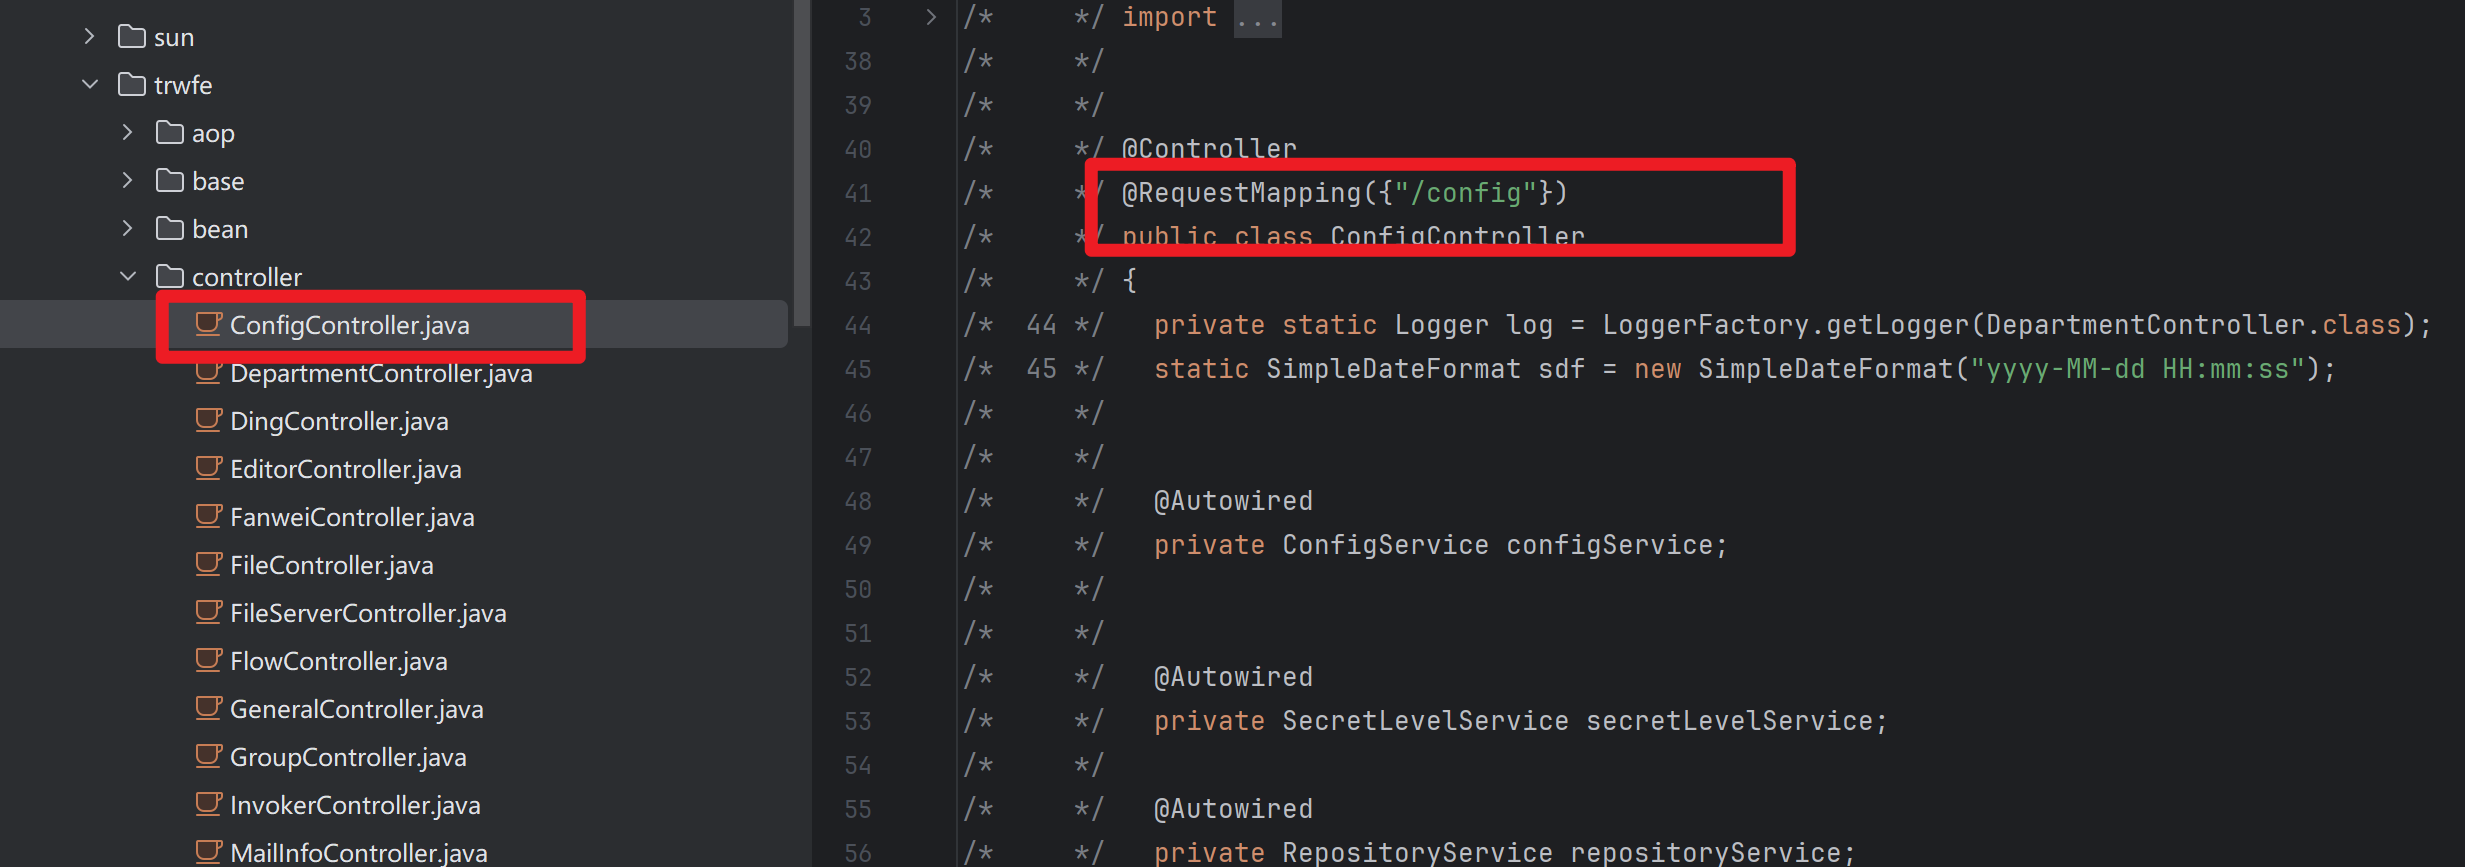Expand the folded import ellipsis
The image size is (2465, 867).
pos(1257,17)
